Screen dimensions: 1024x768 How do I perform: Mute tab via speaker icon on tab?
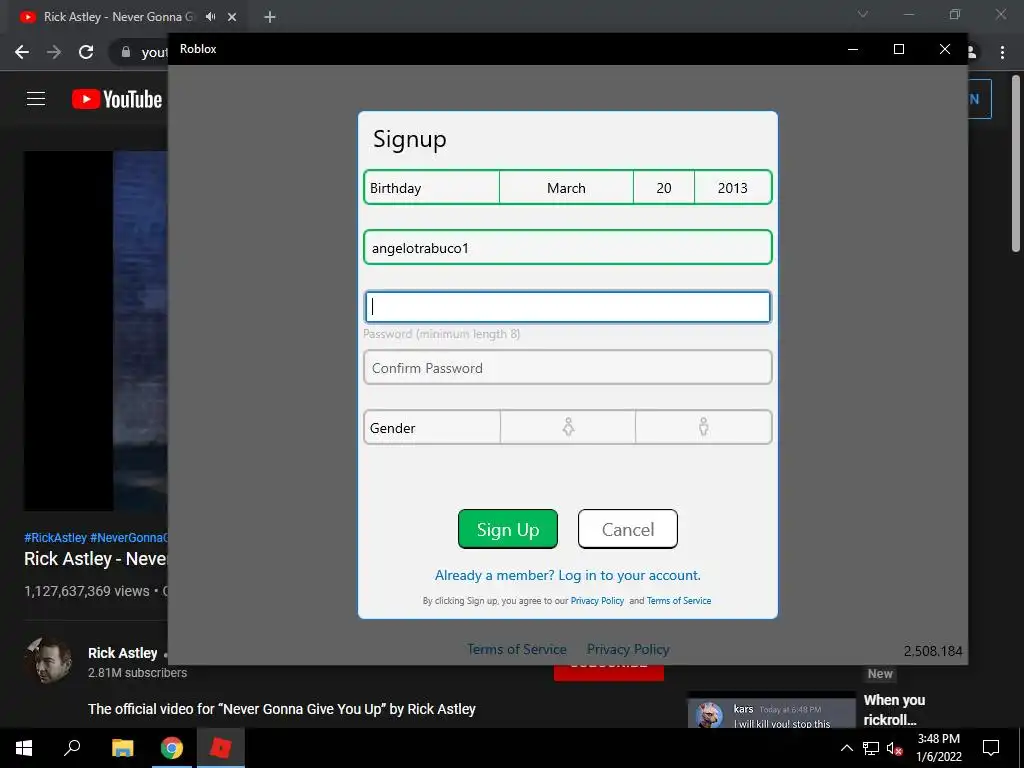(x=210, y=17)
